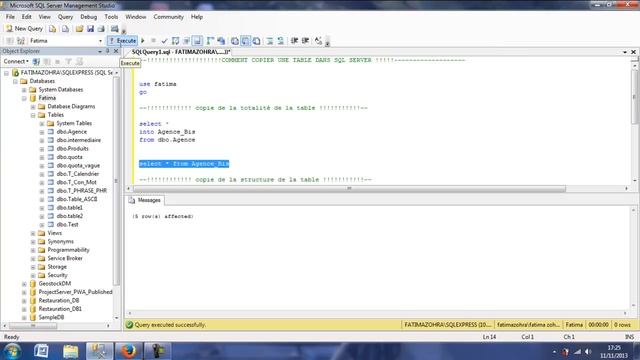The image size is (640, 360).
Task: Toggle Include Actual Execution Plan
Action: tap(211, 41)
